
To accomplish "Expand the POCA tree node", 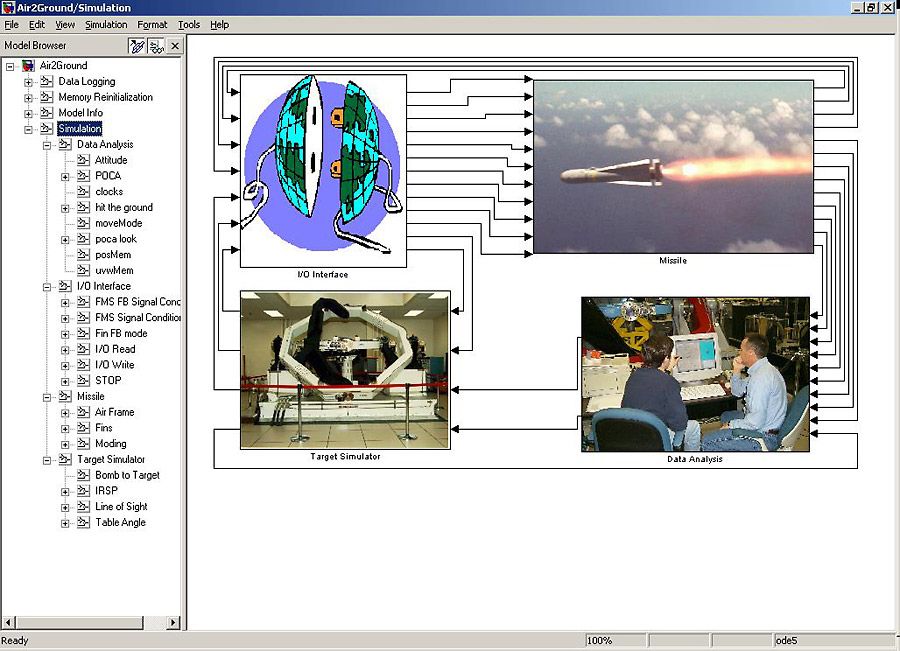I will (x=65, y=177).
